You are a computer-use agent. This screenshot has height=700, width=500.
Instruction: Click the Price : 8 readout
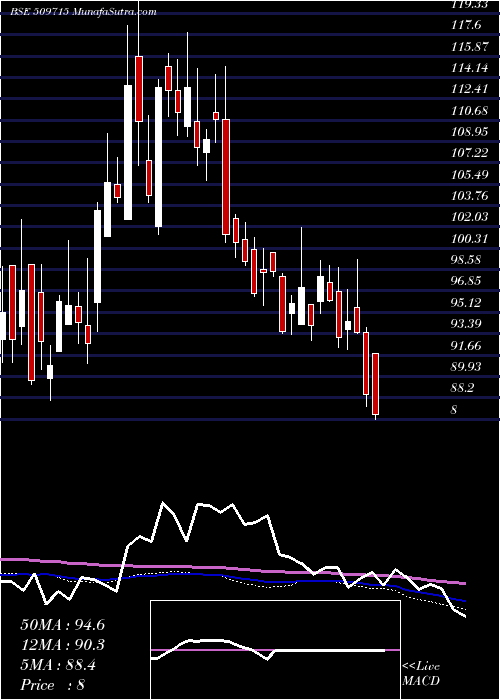coord(52,685)
